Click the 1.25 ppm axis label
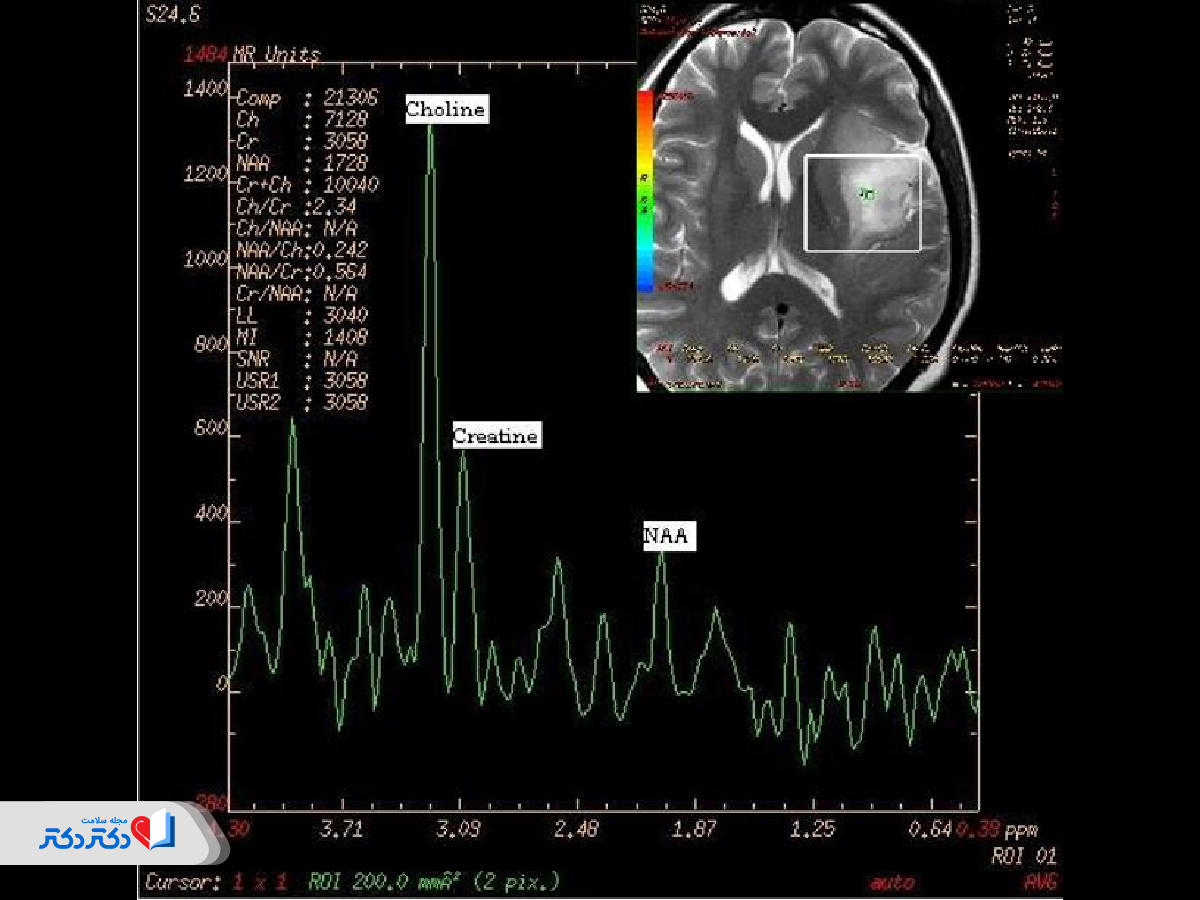This screenshot has height=900, width=1200. pyautogui.click(x=813, y=829)
